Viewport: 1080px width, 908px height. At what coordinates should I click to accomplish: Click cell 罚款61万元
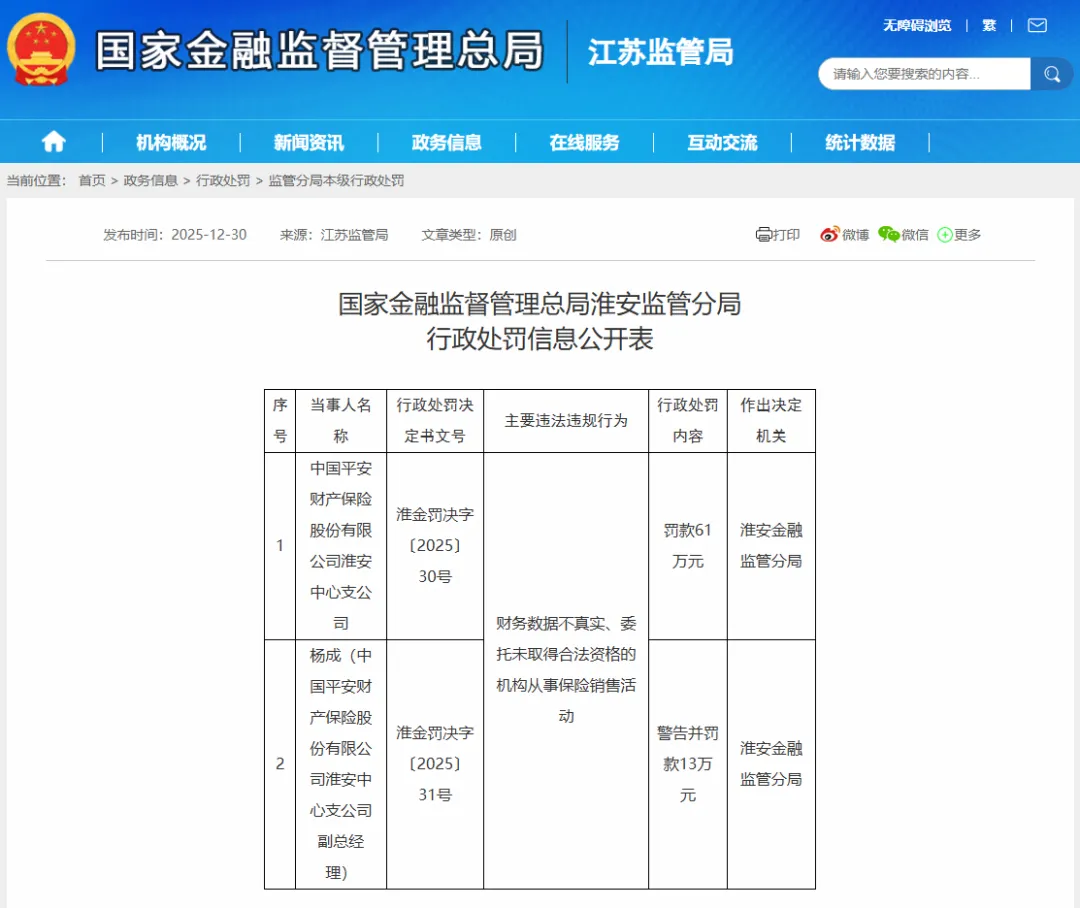687,546
